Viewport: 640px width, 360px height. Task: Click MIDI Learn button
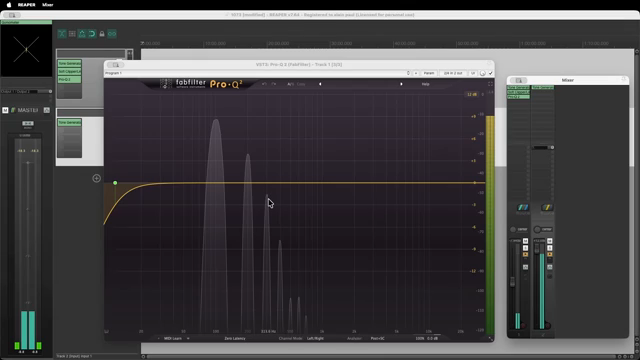click(173, 338)
